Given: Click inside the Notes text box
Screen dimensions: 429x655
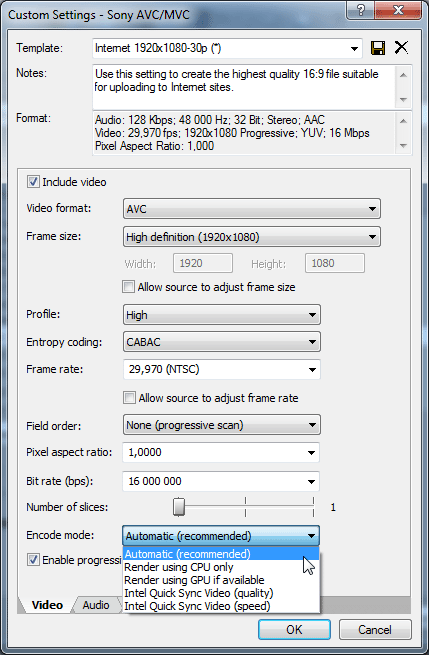Looking at the screenshot, I should (244, 86).
